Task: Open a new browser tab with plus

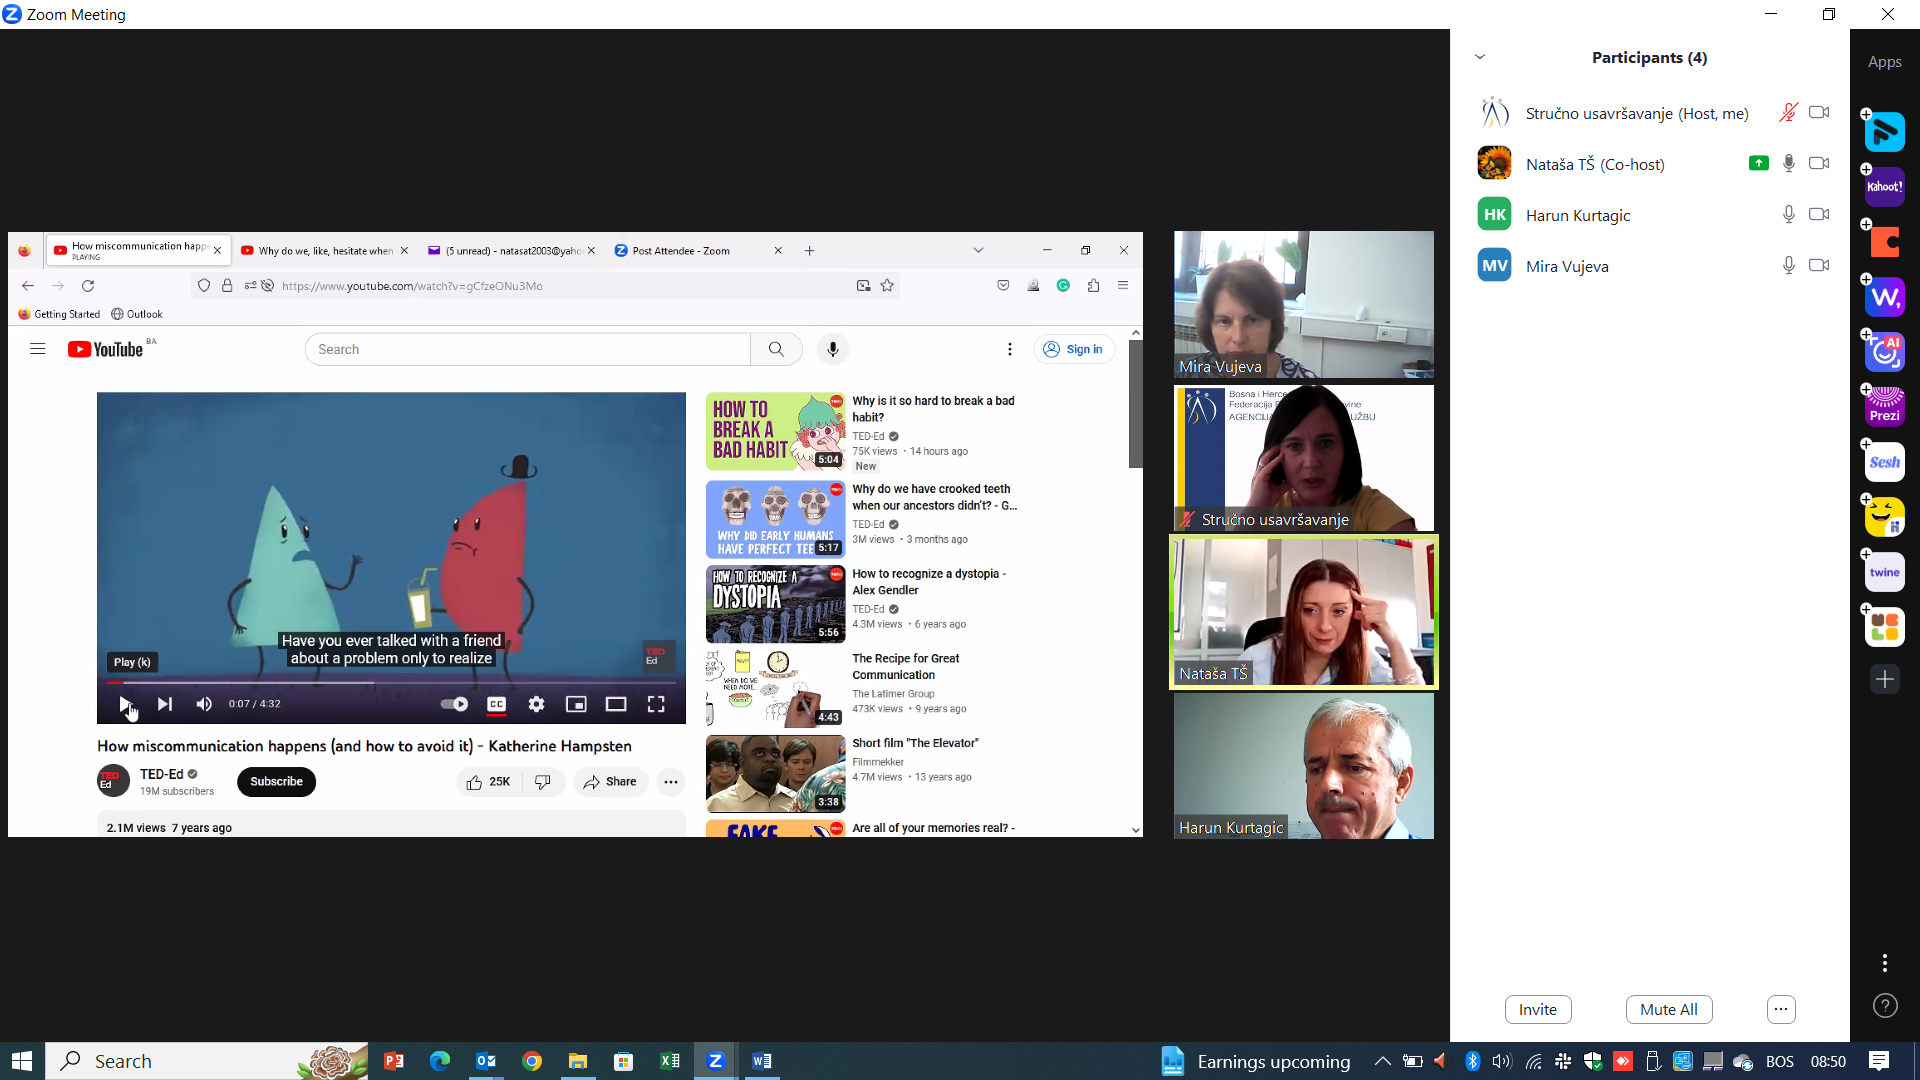Action: [x=809, y=251]
